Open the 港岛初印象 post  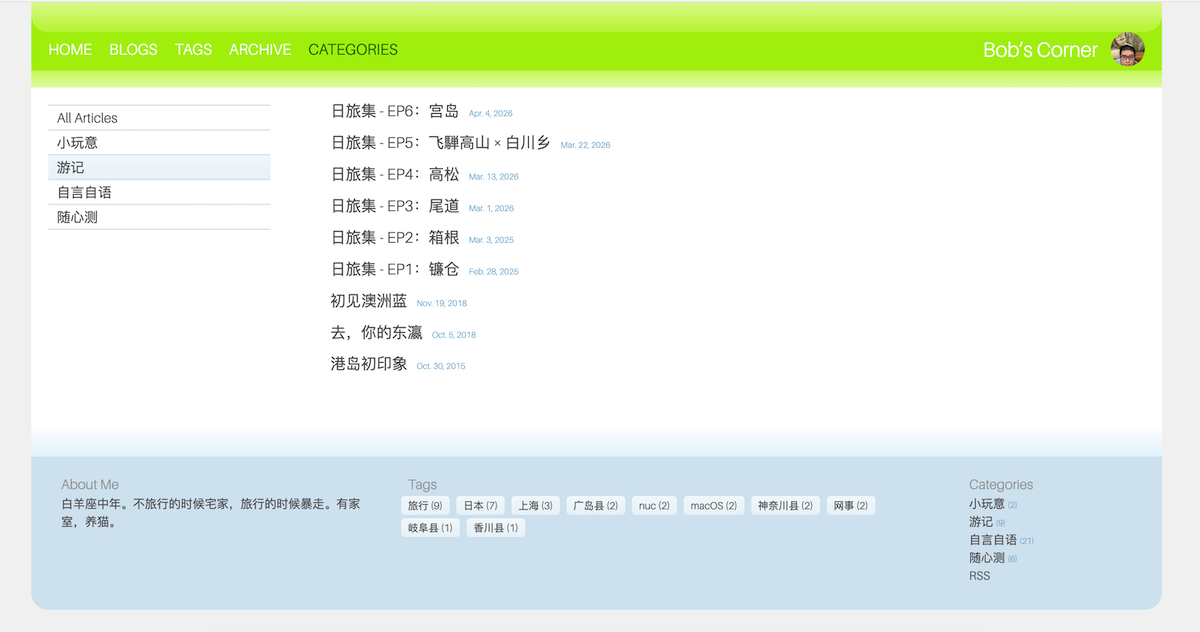pos(367,365)
